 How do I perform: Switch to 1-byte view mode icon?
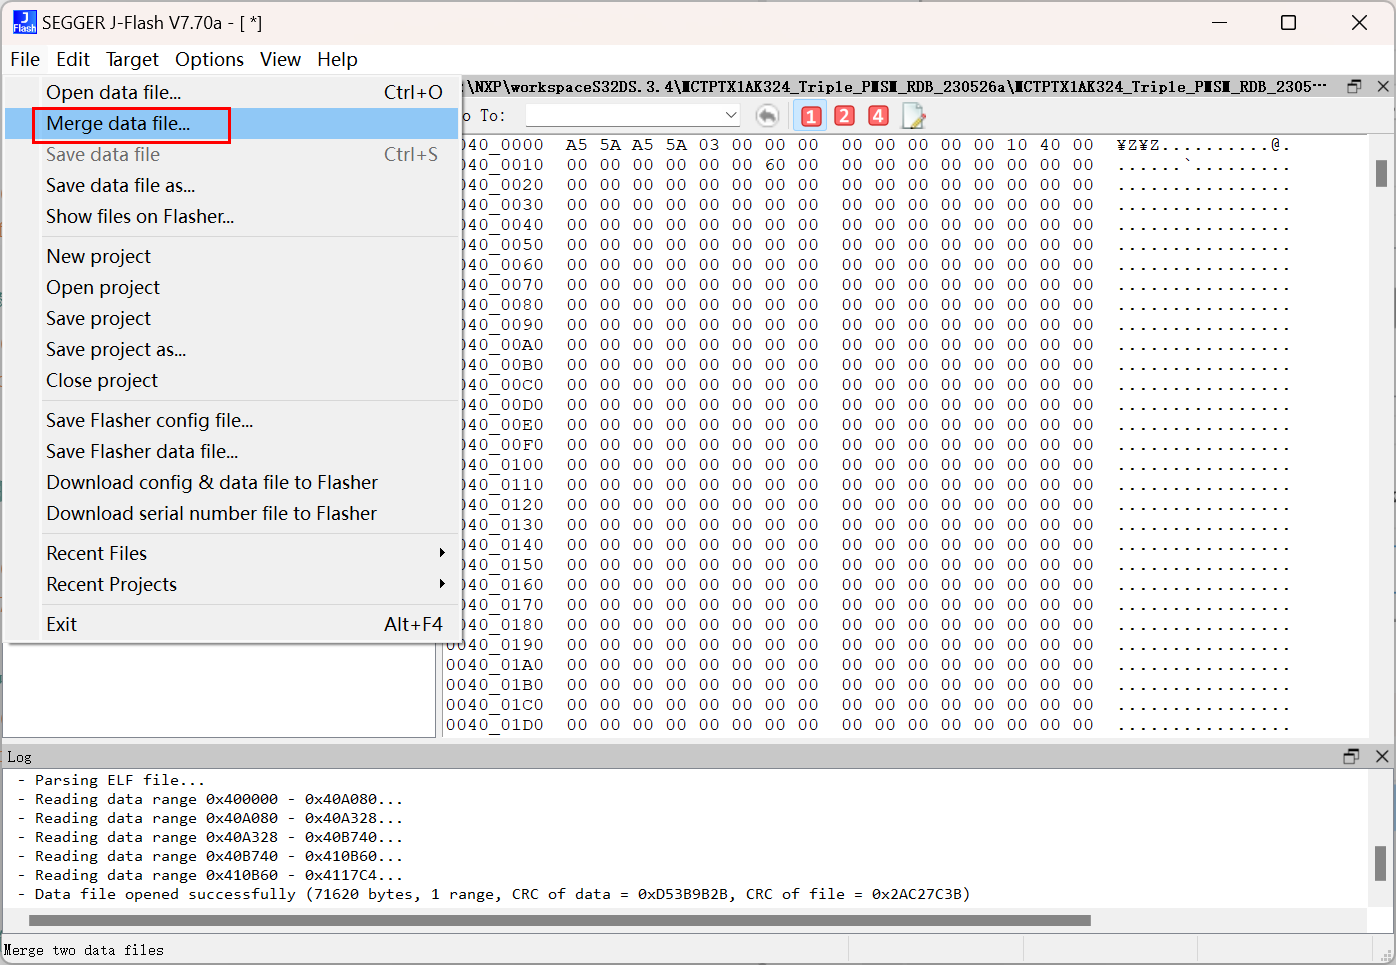click(811, 116)
